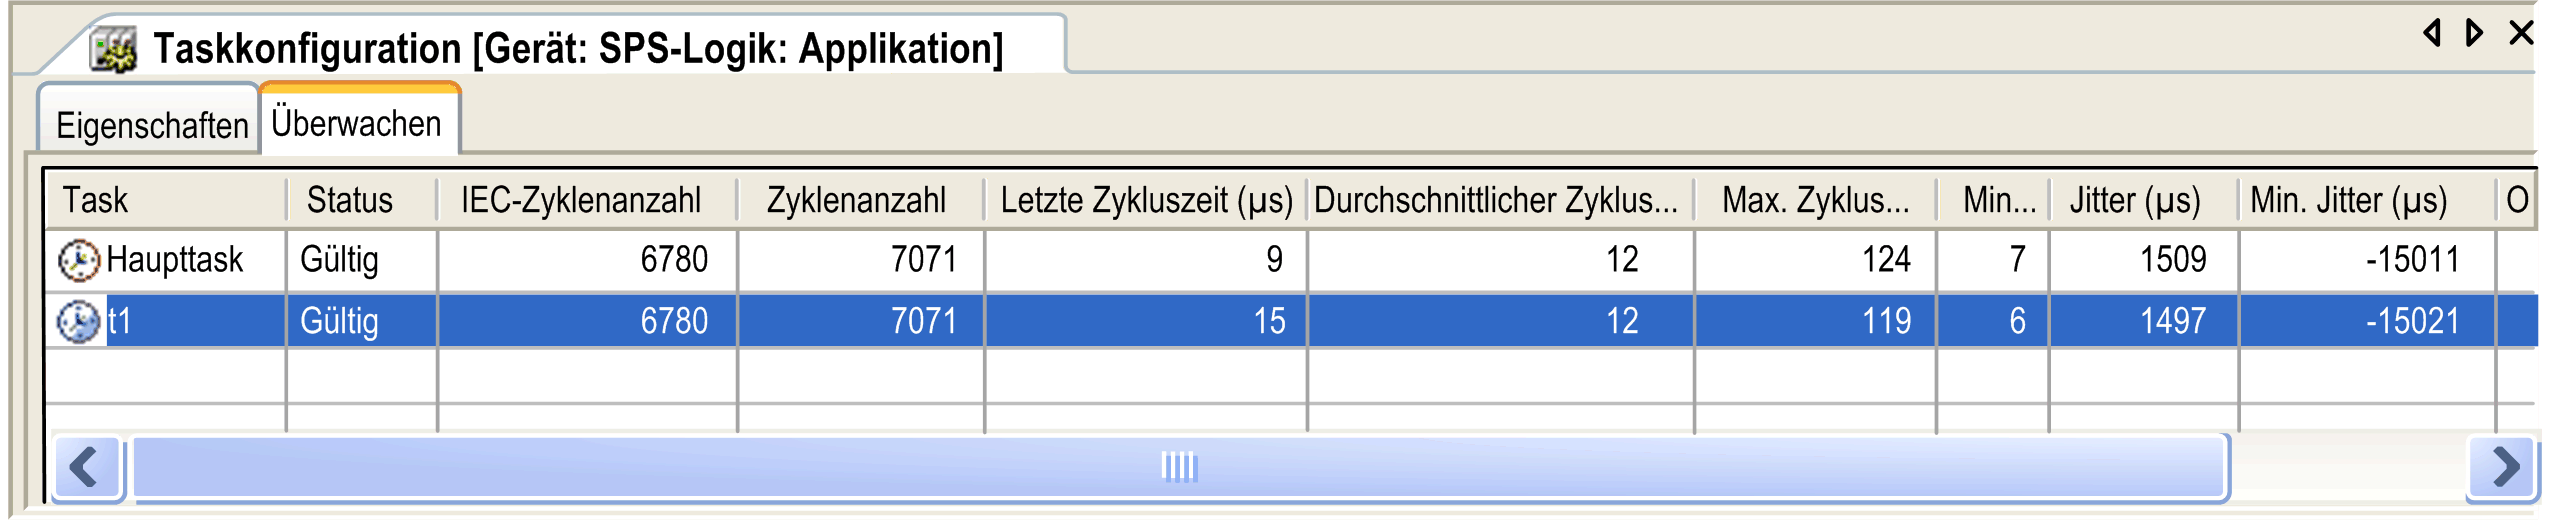Click the scroll right arrow button

pos(2502,467)
